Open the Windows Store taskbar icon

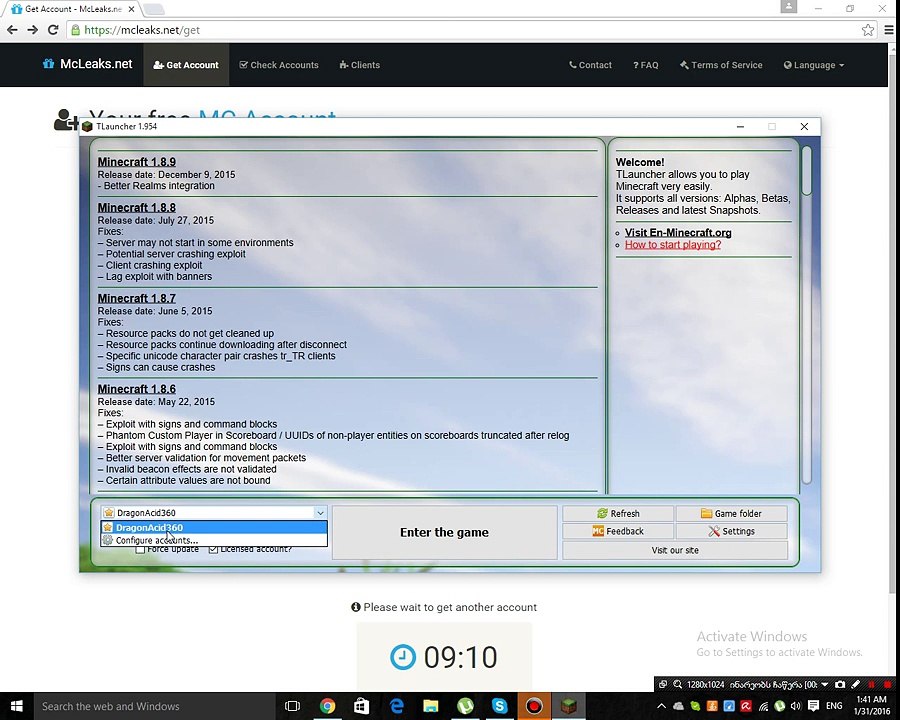point(361,706)
